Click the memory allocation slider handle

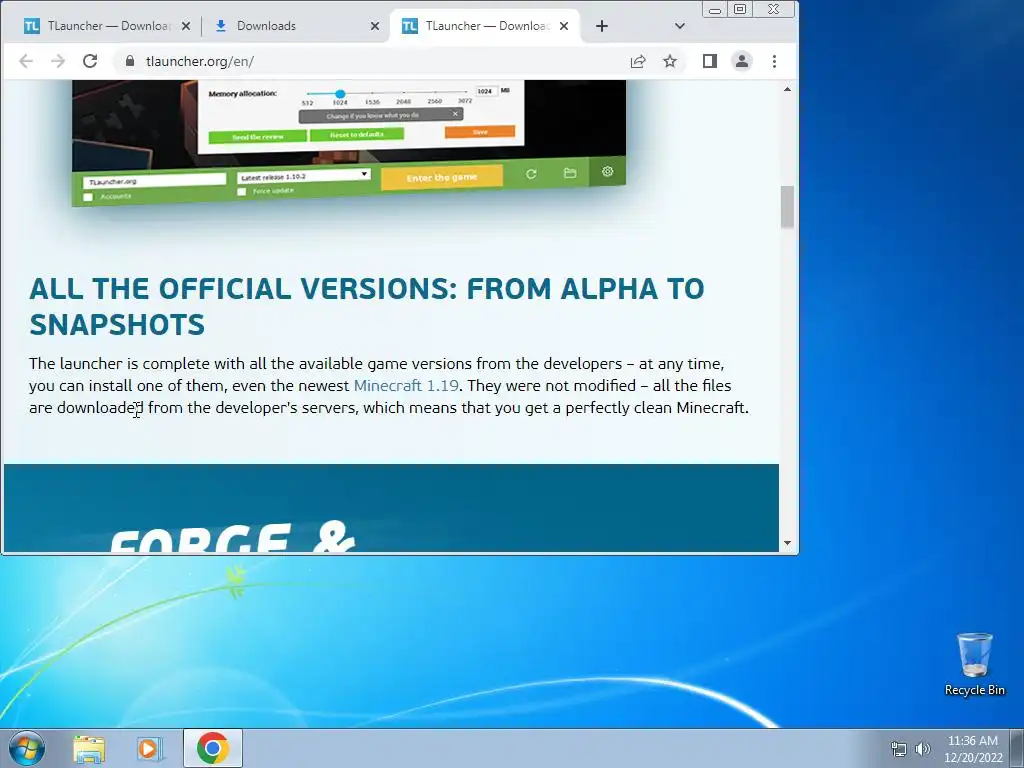click(x=340, y=94)
